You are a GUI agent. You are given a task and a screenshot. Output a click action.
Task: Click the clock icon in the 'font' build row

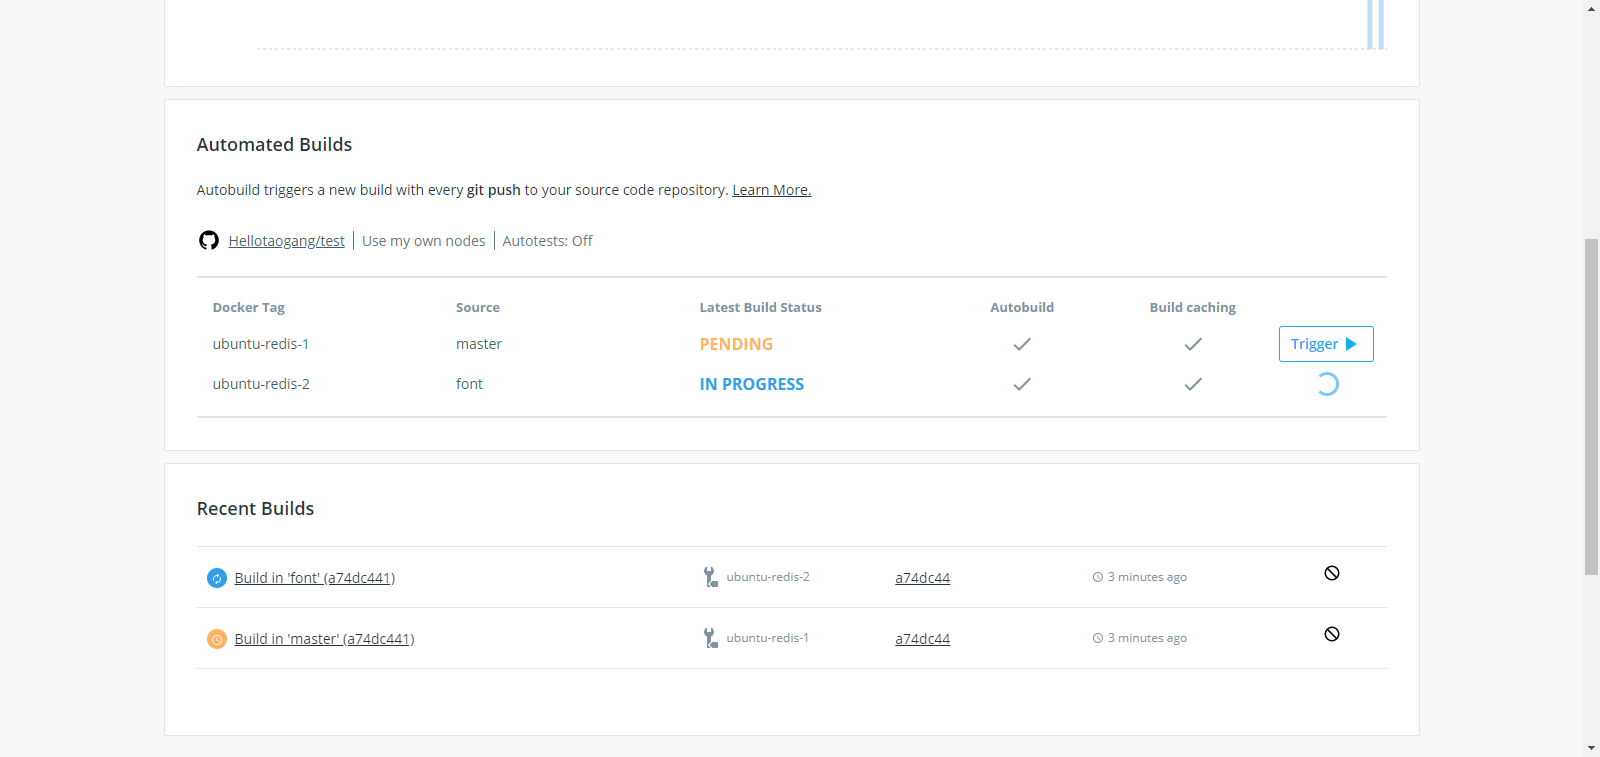[x=1098, y=577]
